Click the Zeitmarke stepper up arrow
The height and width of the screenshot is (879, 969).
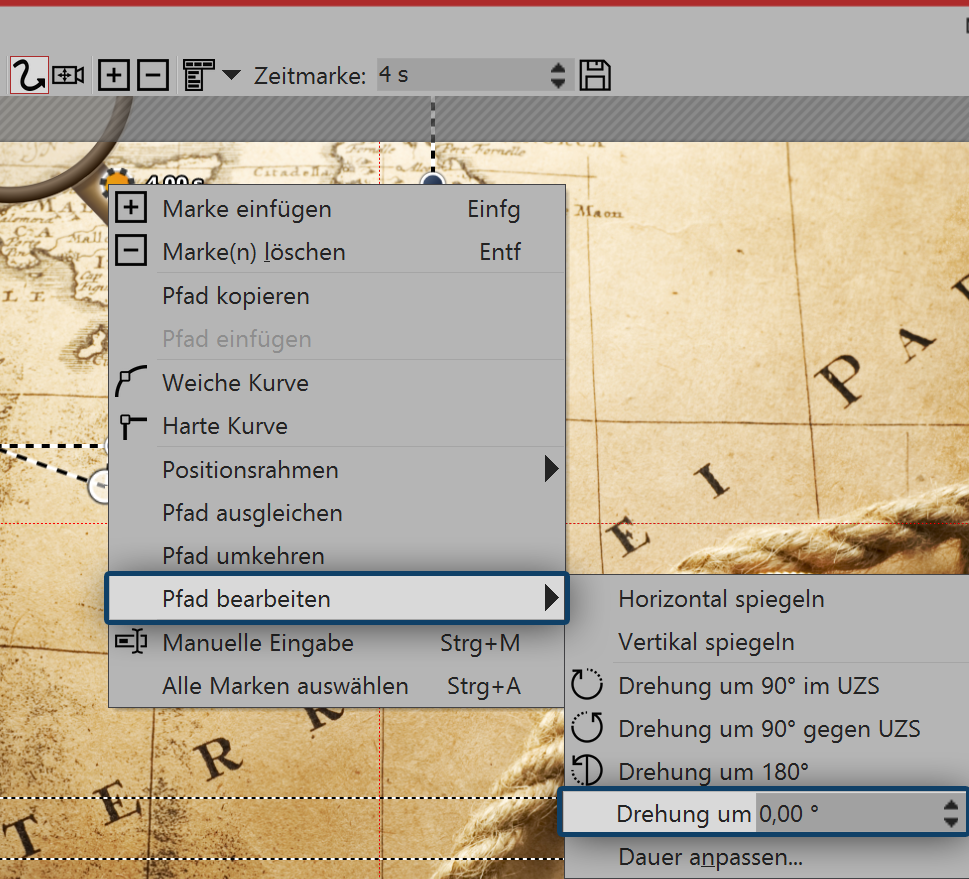[556, 67]
